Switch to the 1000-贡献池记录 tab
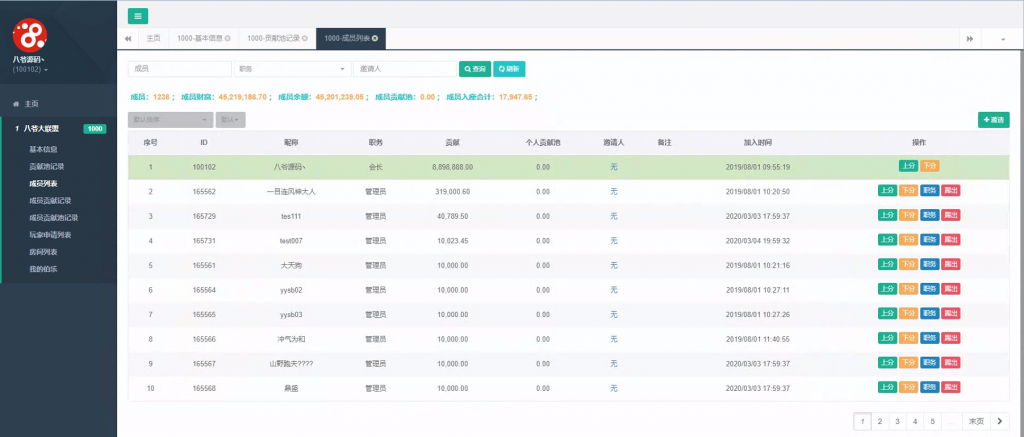 [275, 39]
